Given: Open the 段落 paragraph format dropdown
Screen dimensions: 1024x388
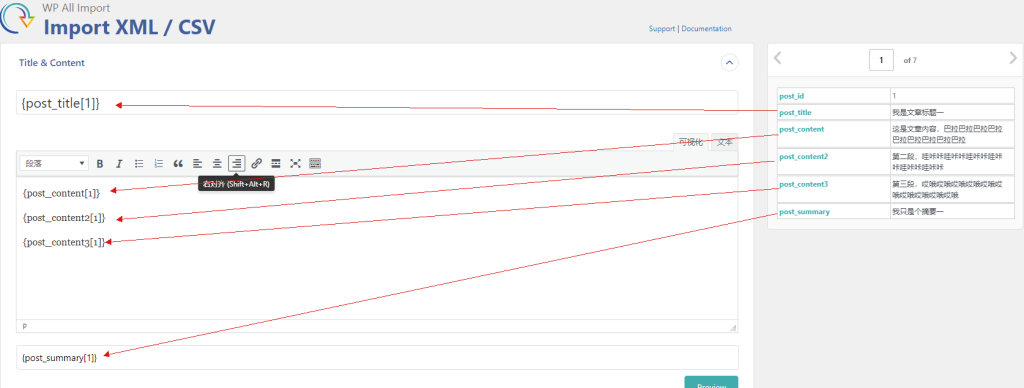Looking at the screenshot, I should (54, 163).
